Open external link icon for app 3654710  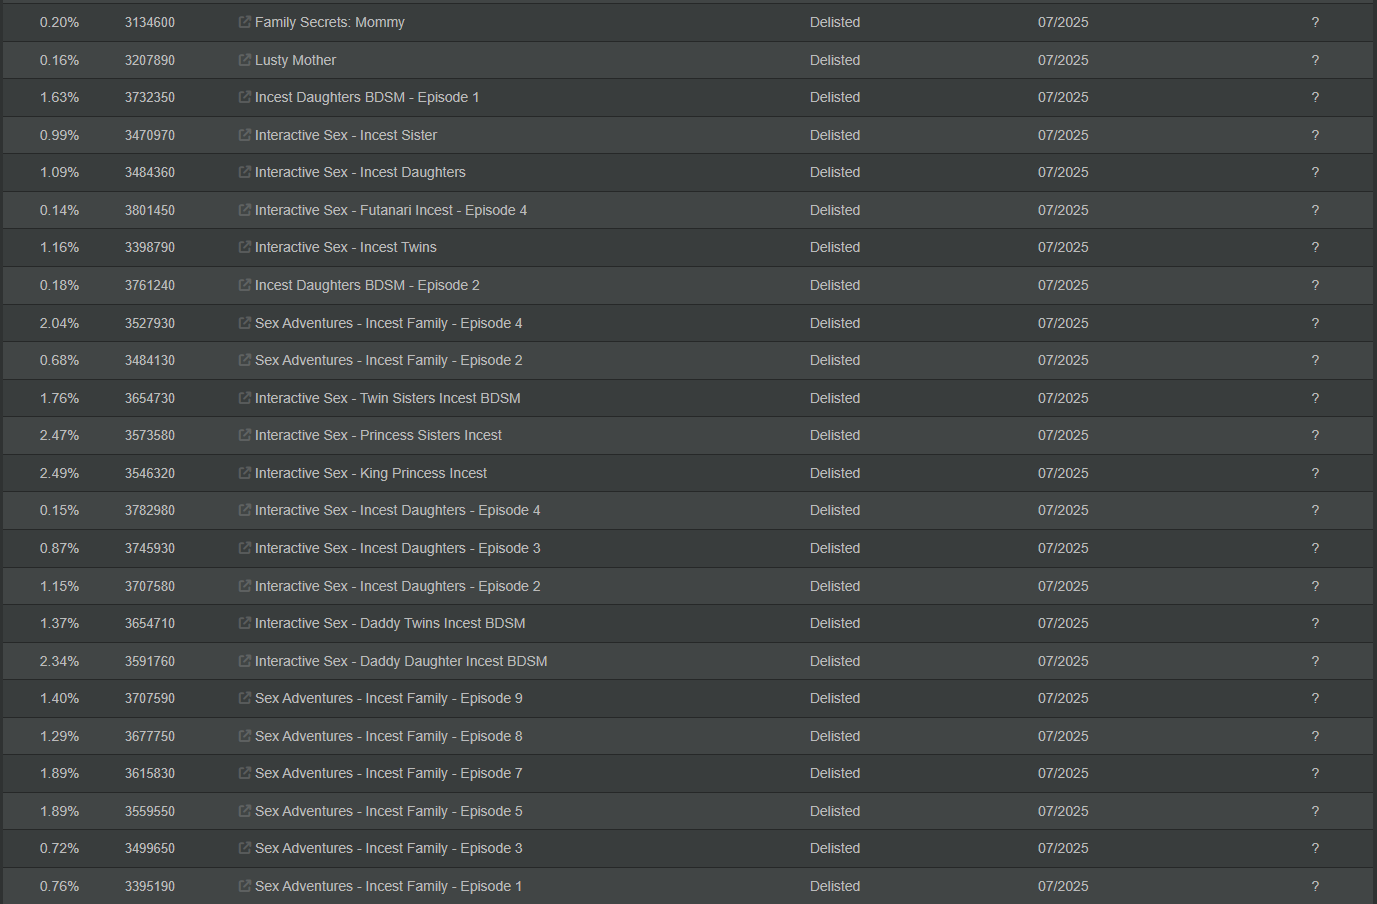tap(245, 623)
